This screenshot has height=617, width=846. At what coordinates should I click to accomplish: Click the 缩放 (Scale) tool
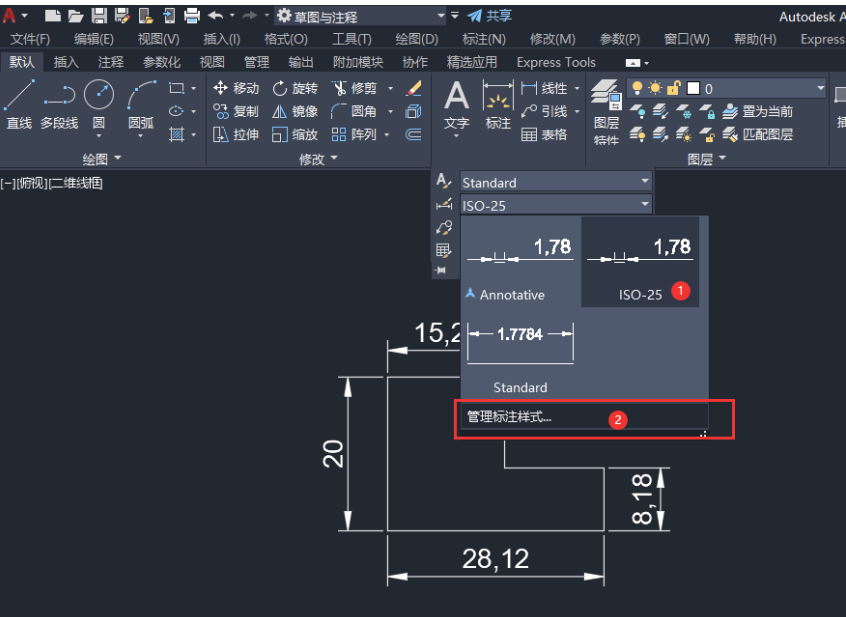pos(295,134)
